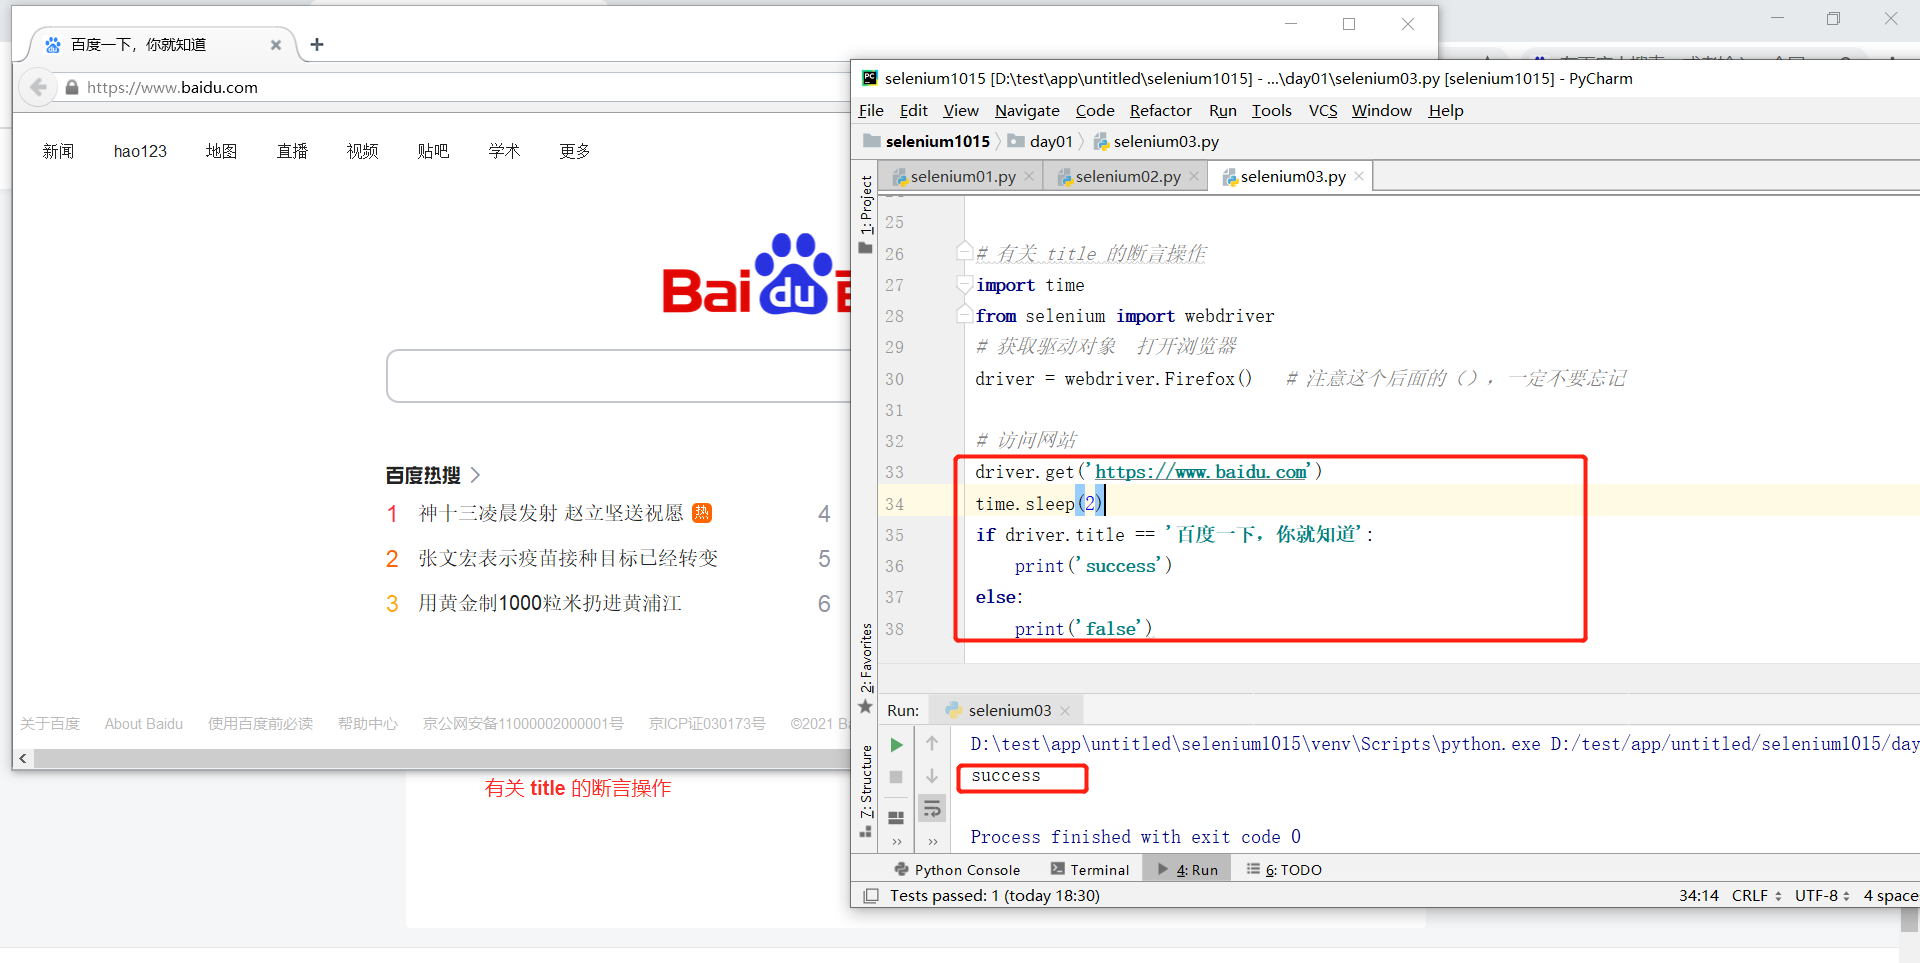Rerun selenium03 with the green play icon

pyautogui.click(x=896, y=744)
